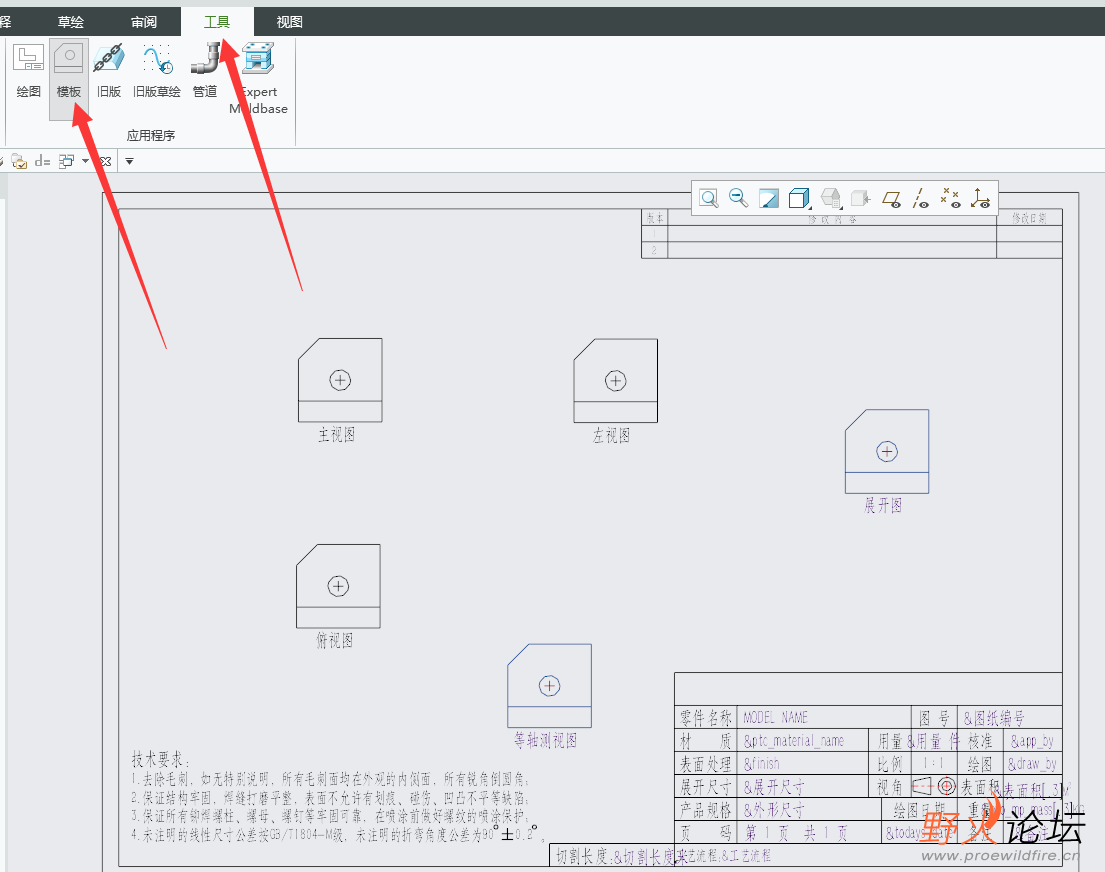Toggle datum axis display
Image resolution: width=1105 pixels, height=872 pixels.
[920, 198]
